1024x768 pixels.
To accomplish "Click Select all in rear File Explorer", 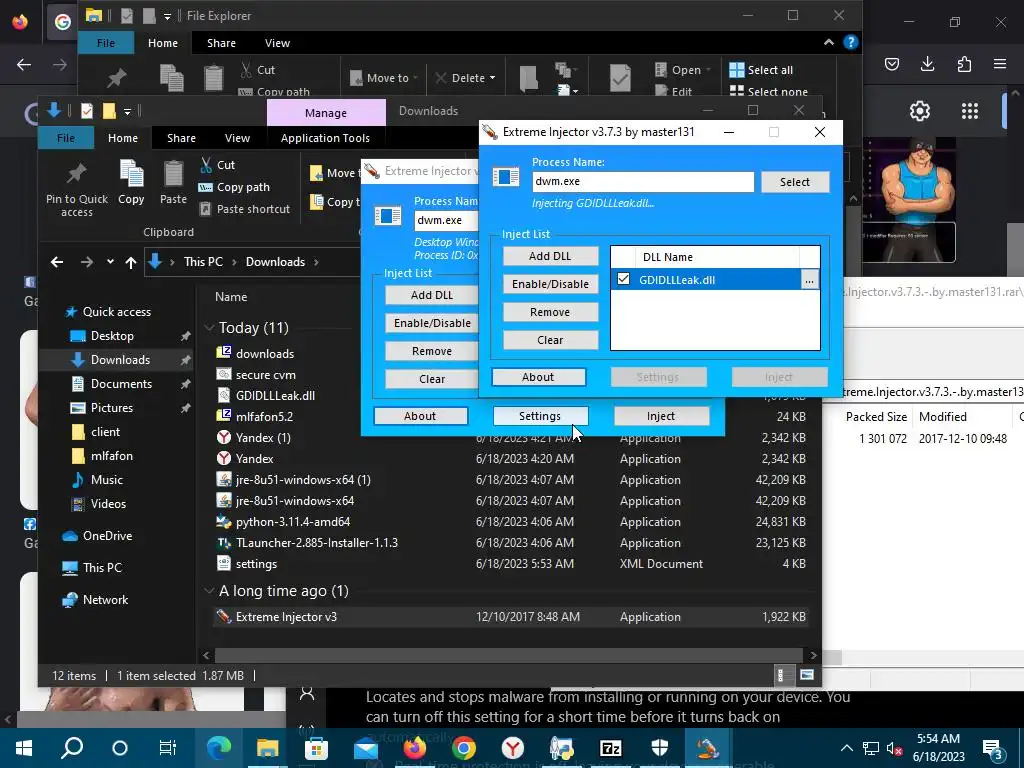I will 761,70.
